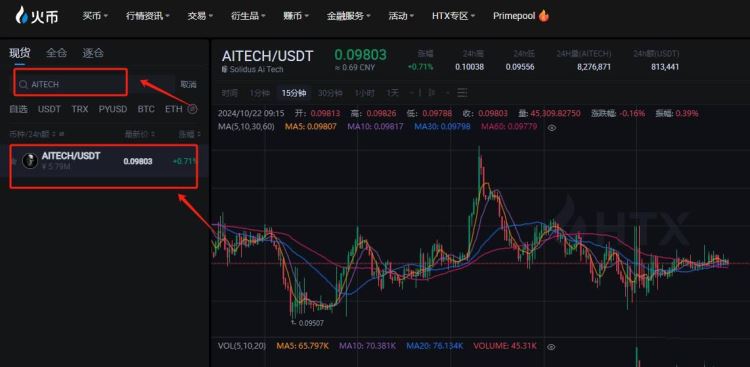Click the 24h turnover value 813,441
This screenshot has width=750, height=367.
click(665, 67)
